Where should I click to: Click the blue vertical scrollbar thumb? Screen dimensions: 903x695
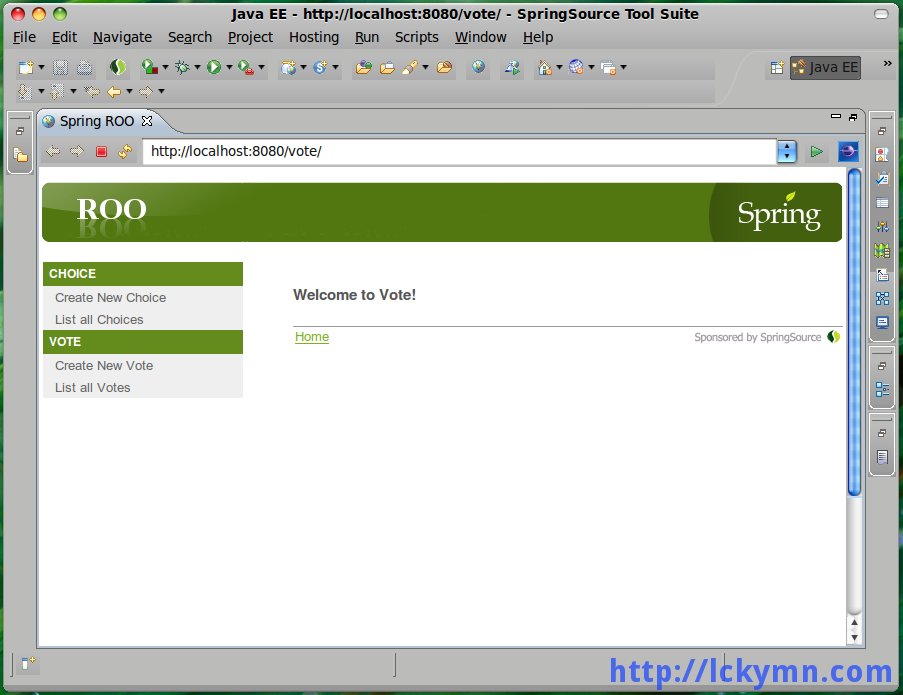click(855, 332)
